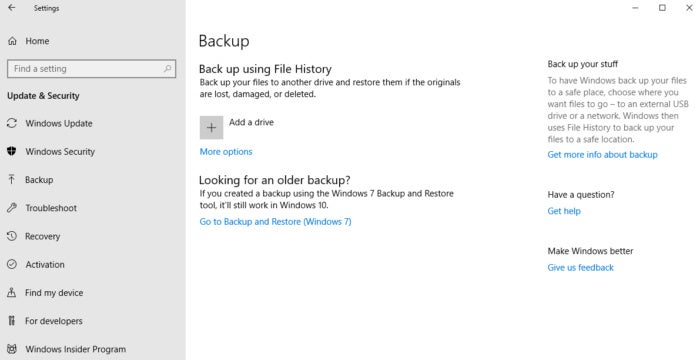This screenshot has height=360, width=700.
Task: Click the Windows Security shield icon
Action: click(12, 151)
